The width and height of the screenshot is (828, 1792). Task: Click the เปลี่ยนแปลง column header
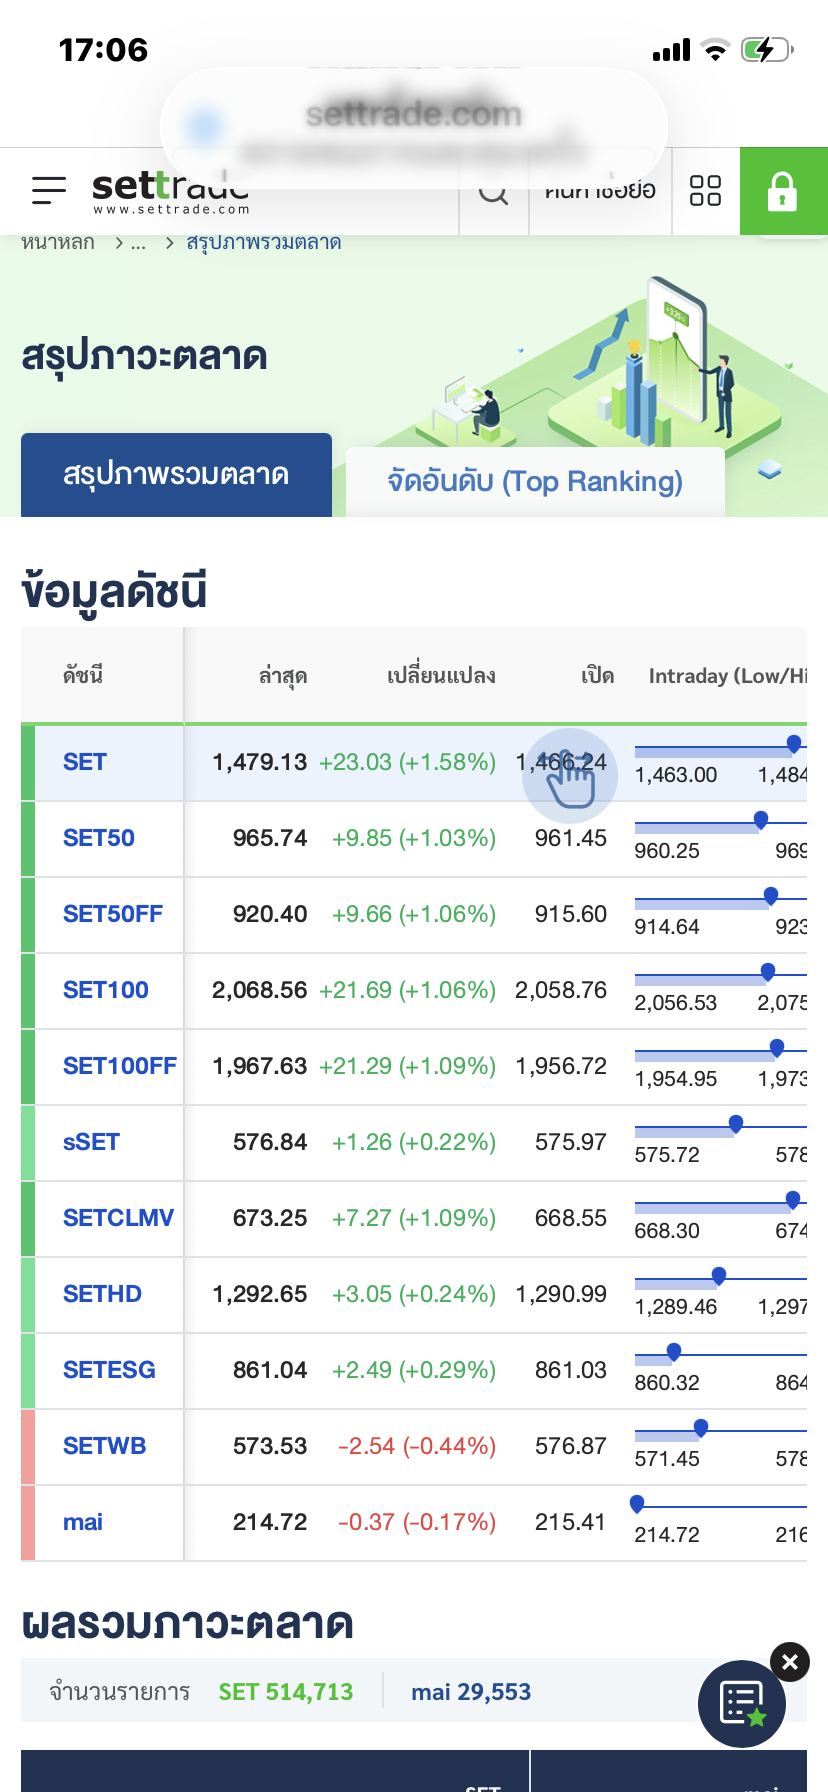pyautogui.click(x=441, y=676)
